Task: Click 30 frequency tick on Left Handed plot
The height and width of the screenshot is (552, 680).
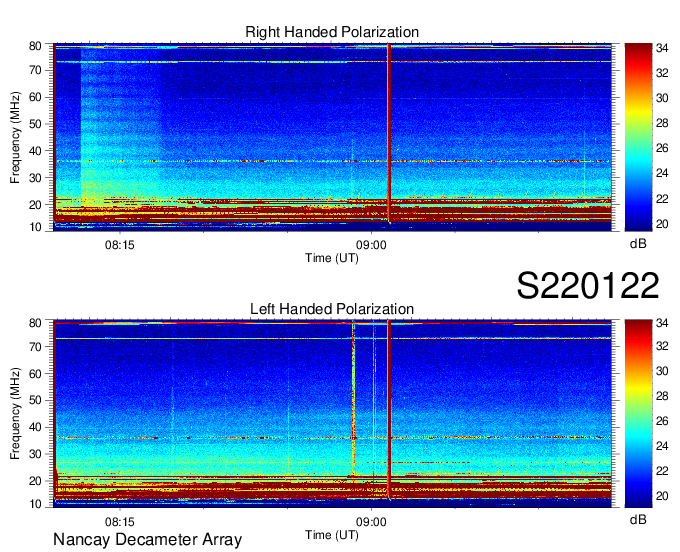Action: pos(35,454)
